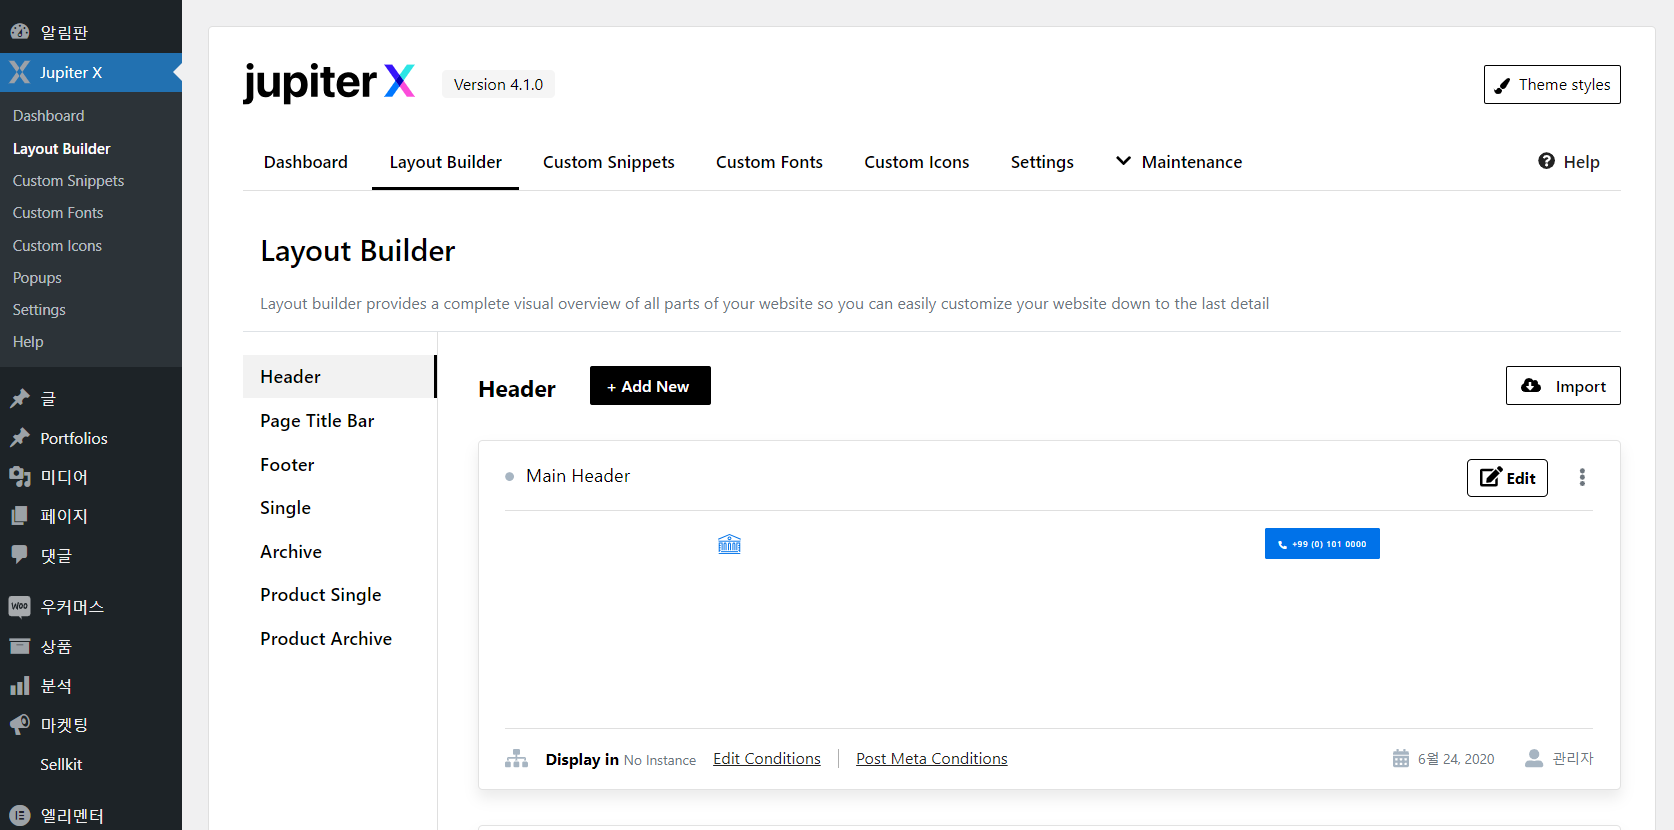Open 미디어 media icon

point(20,477)
